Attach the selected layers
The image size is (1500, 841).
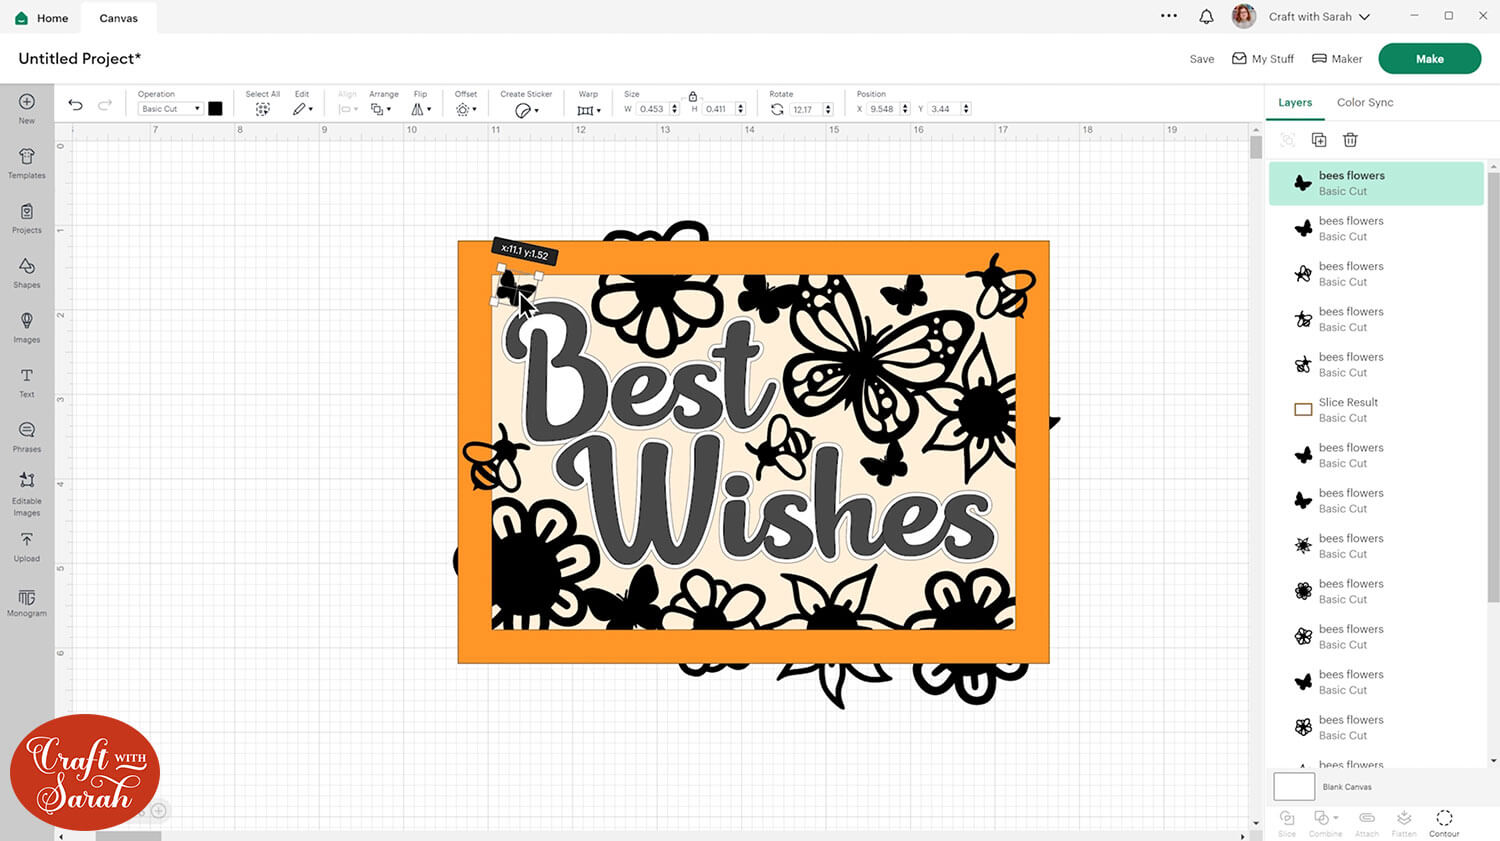click(x=1366, y=822)
